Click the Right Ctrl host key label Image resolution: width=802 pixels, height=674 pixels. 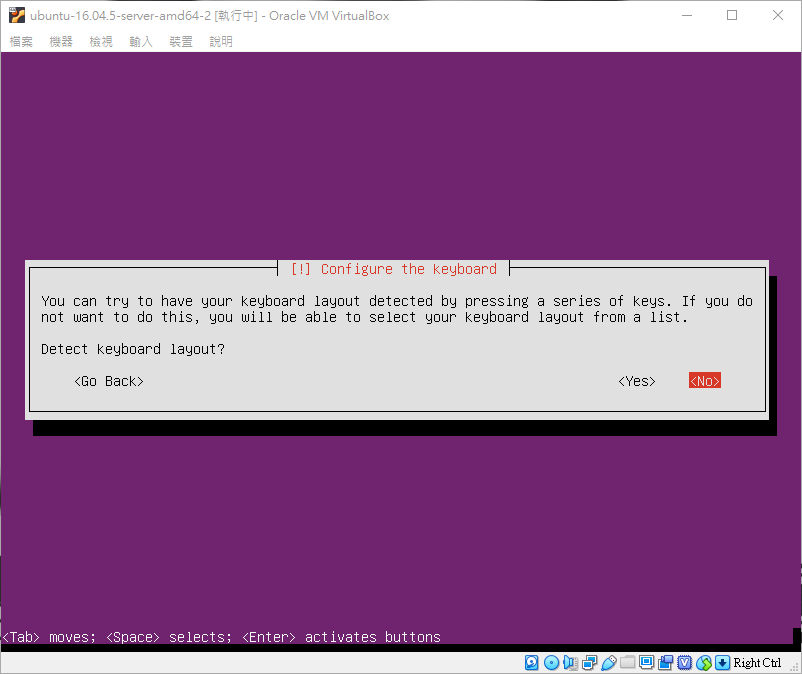click(x=757, y=663)
